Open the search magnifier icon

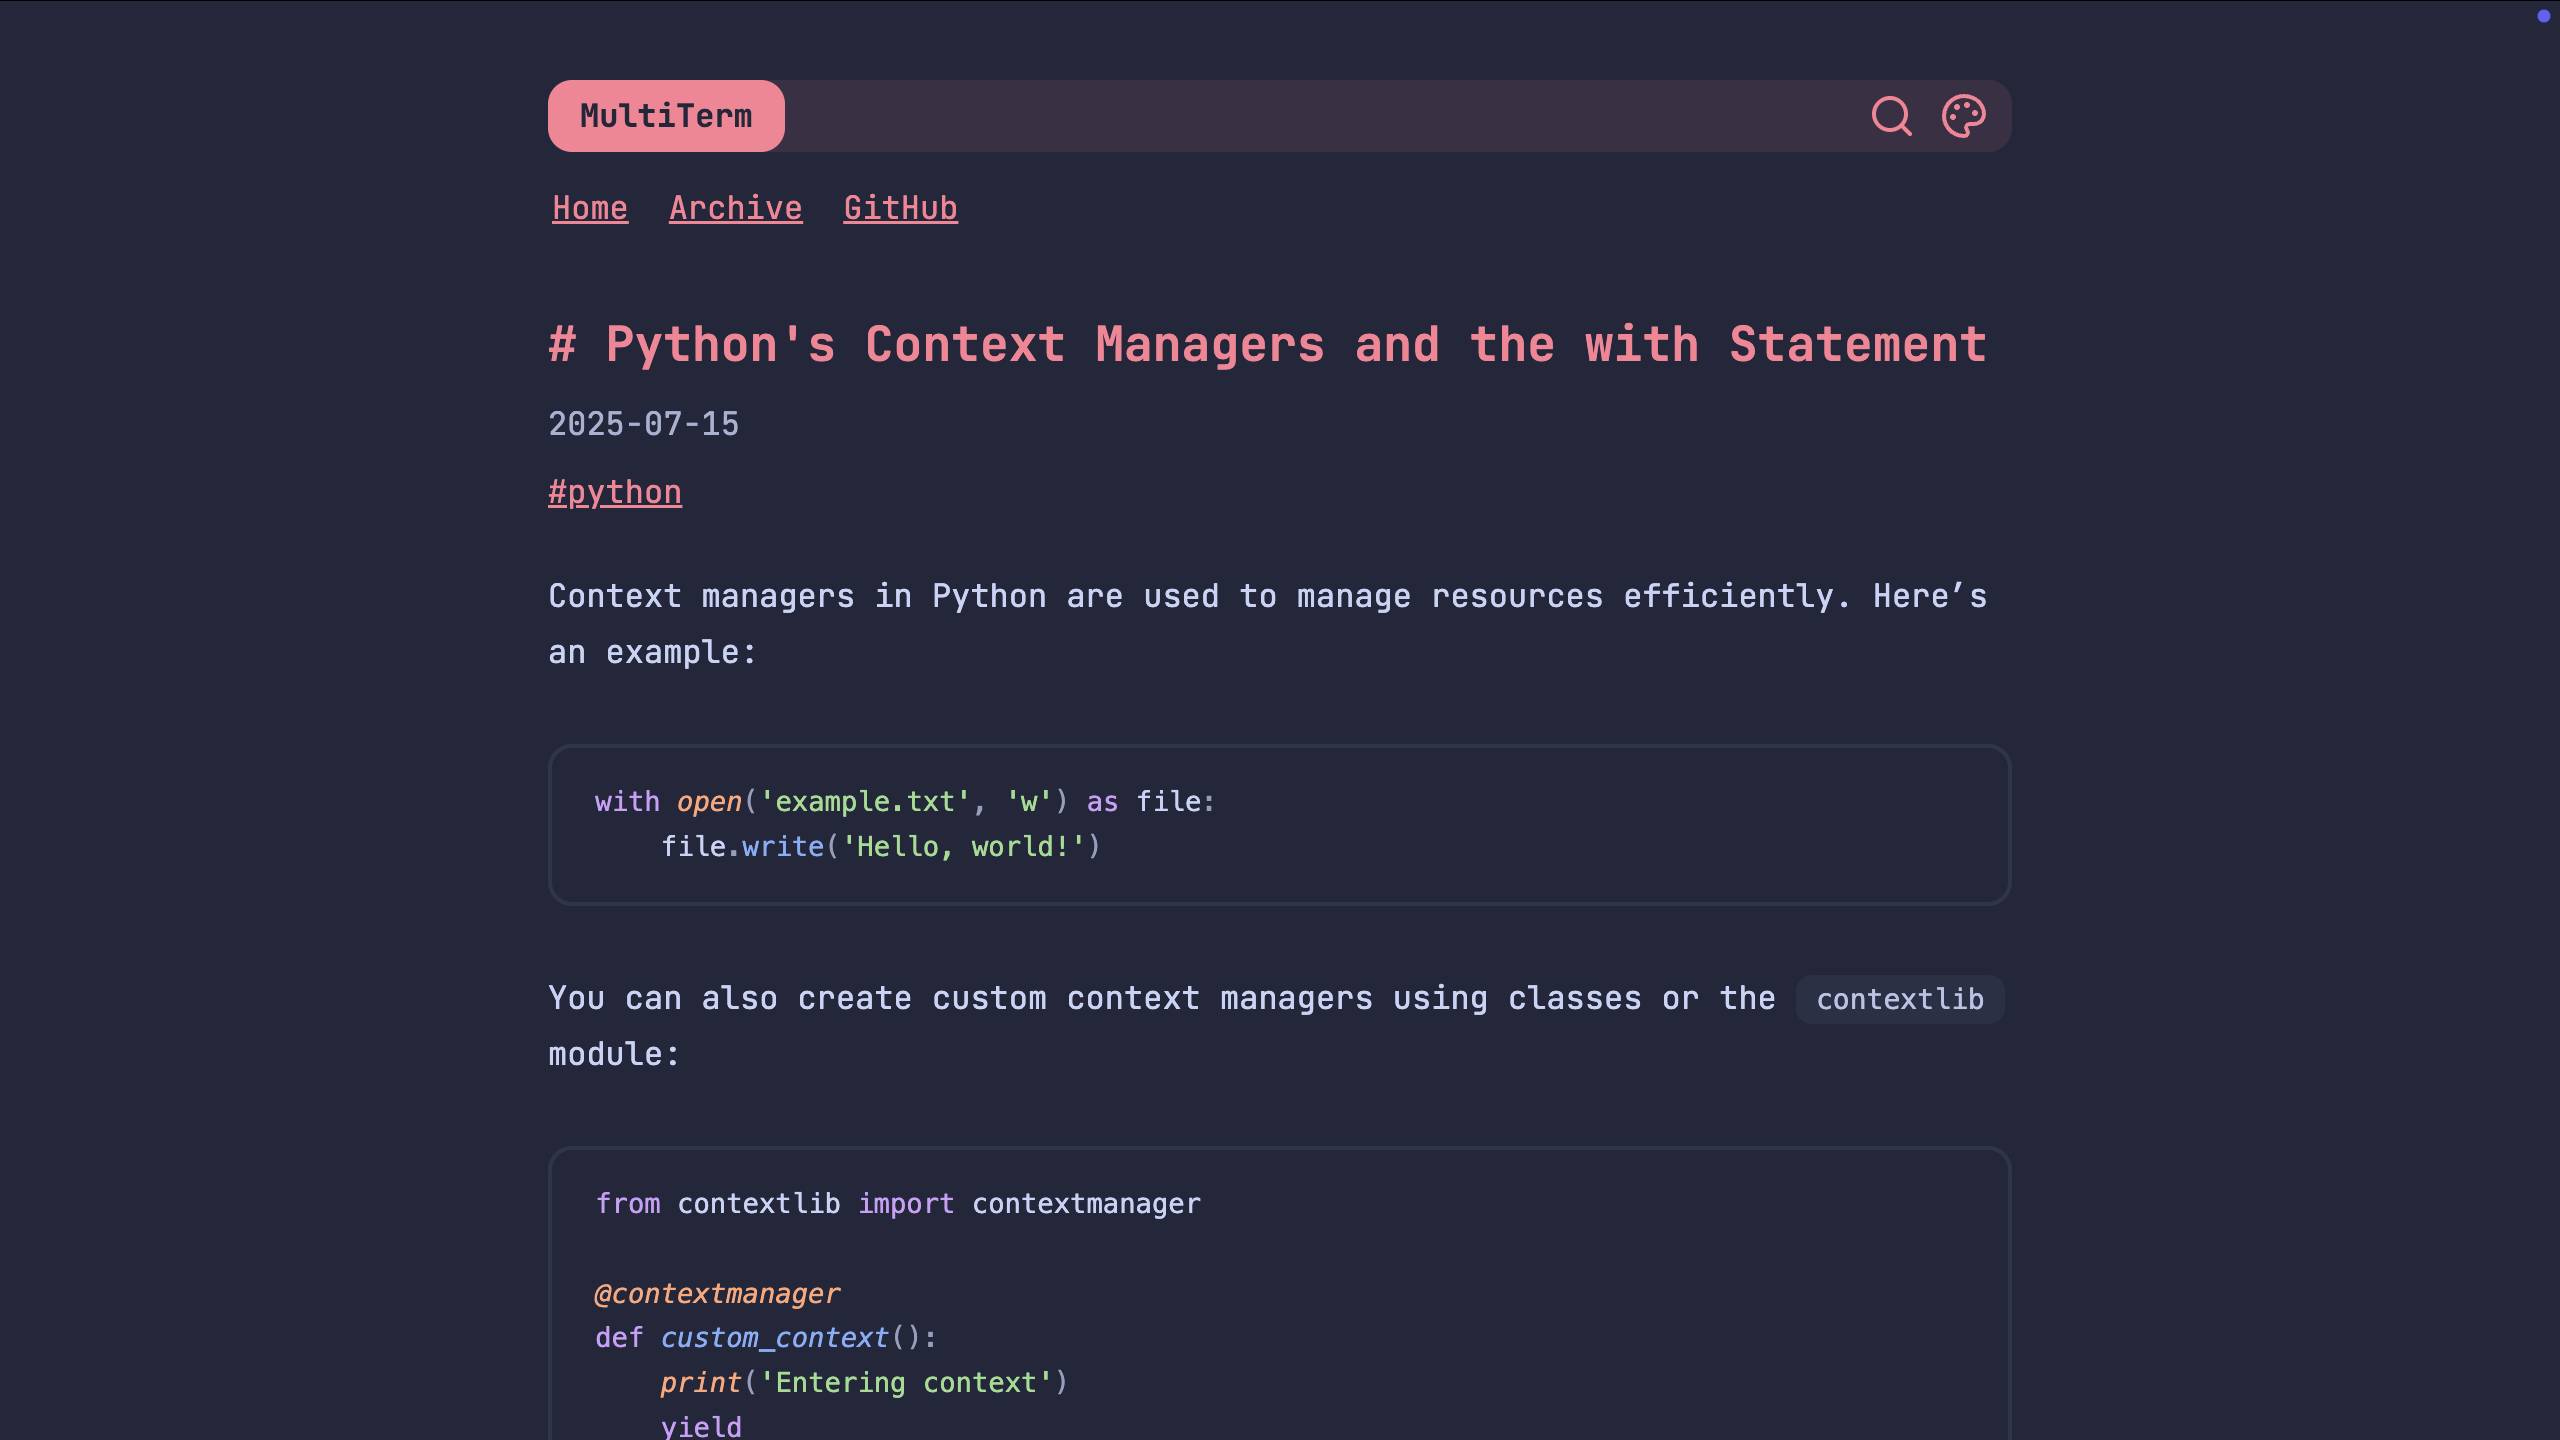tap(1891, 116)
